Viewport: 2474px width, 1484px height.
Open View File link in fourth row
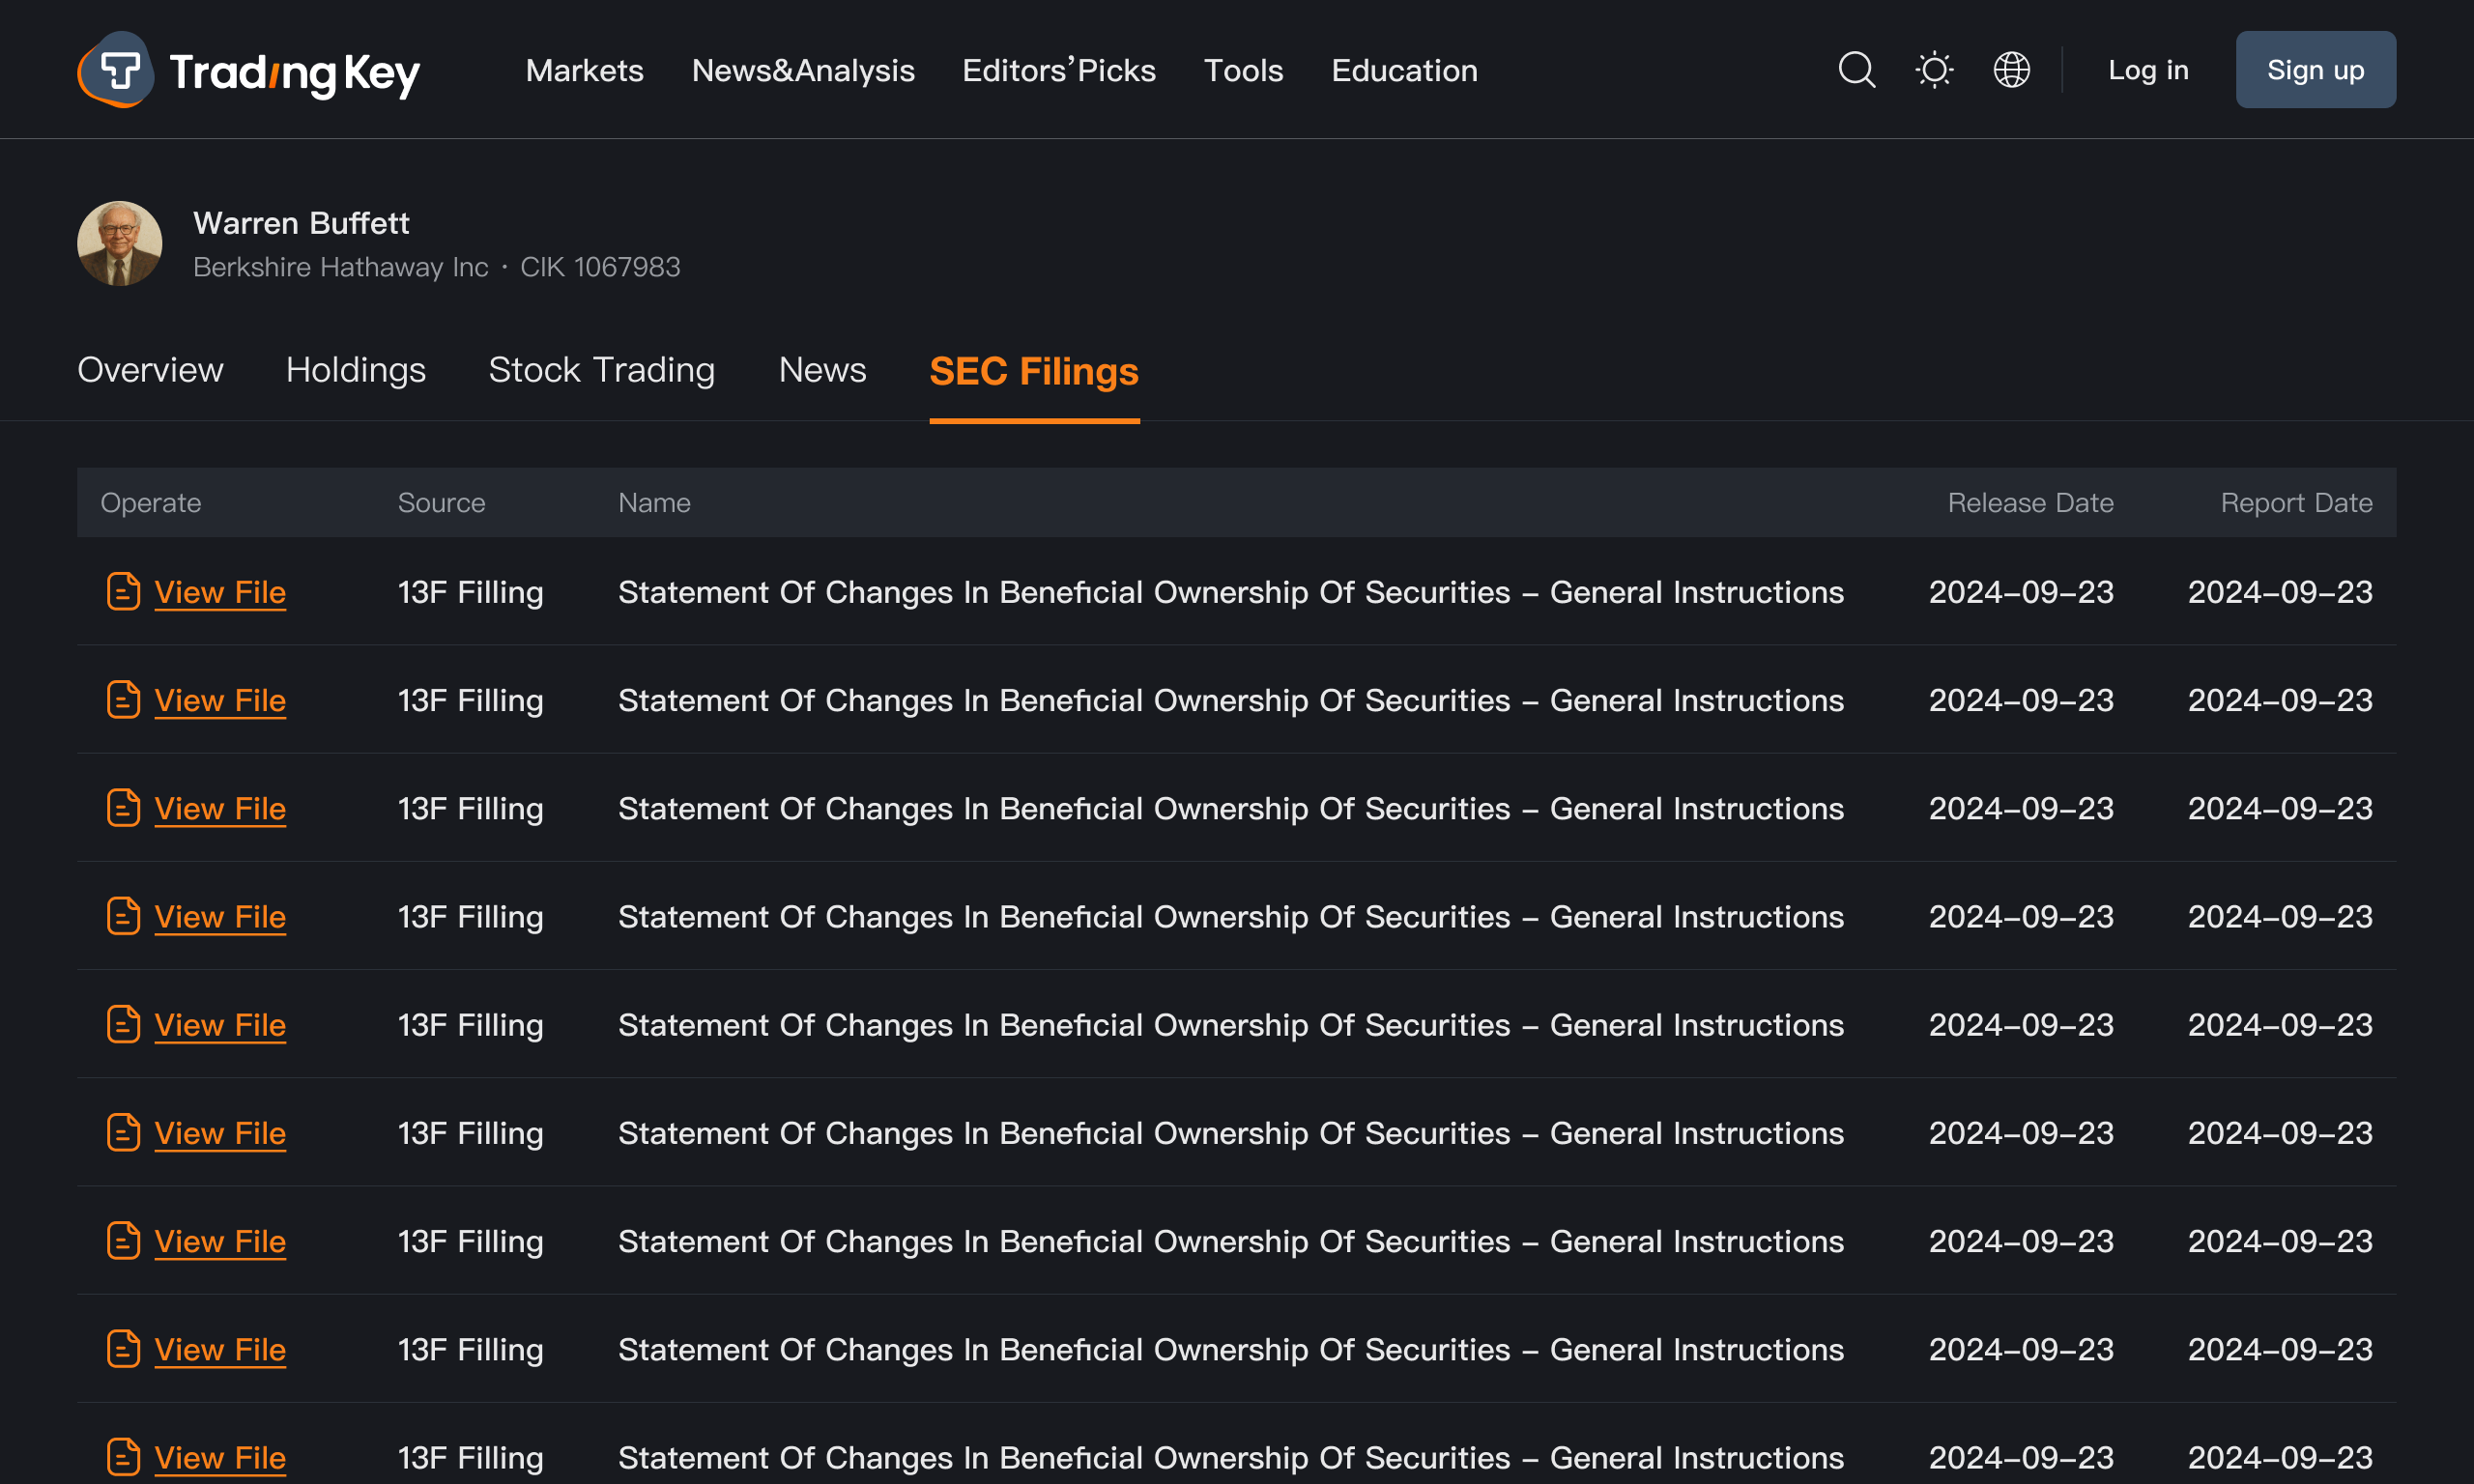tap(220, 917)
